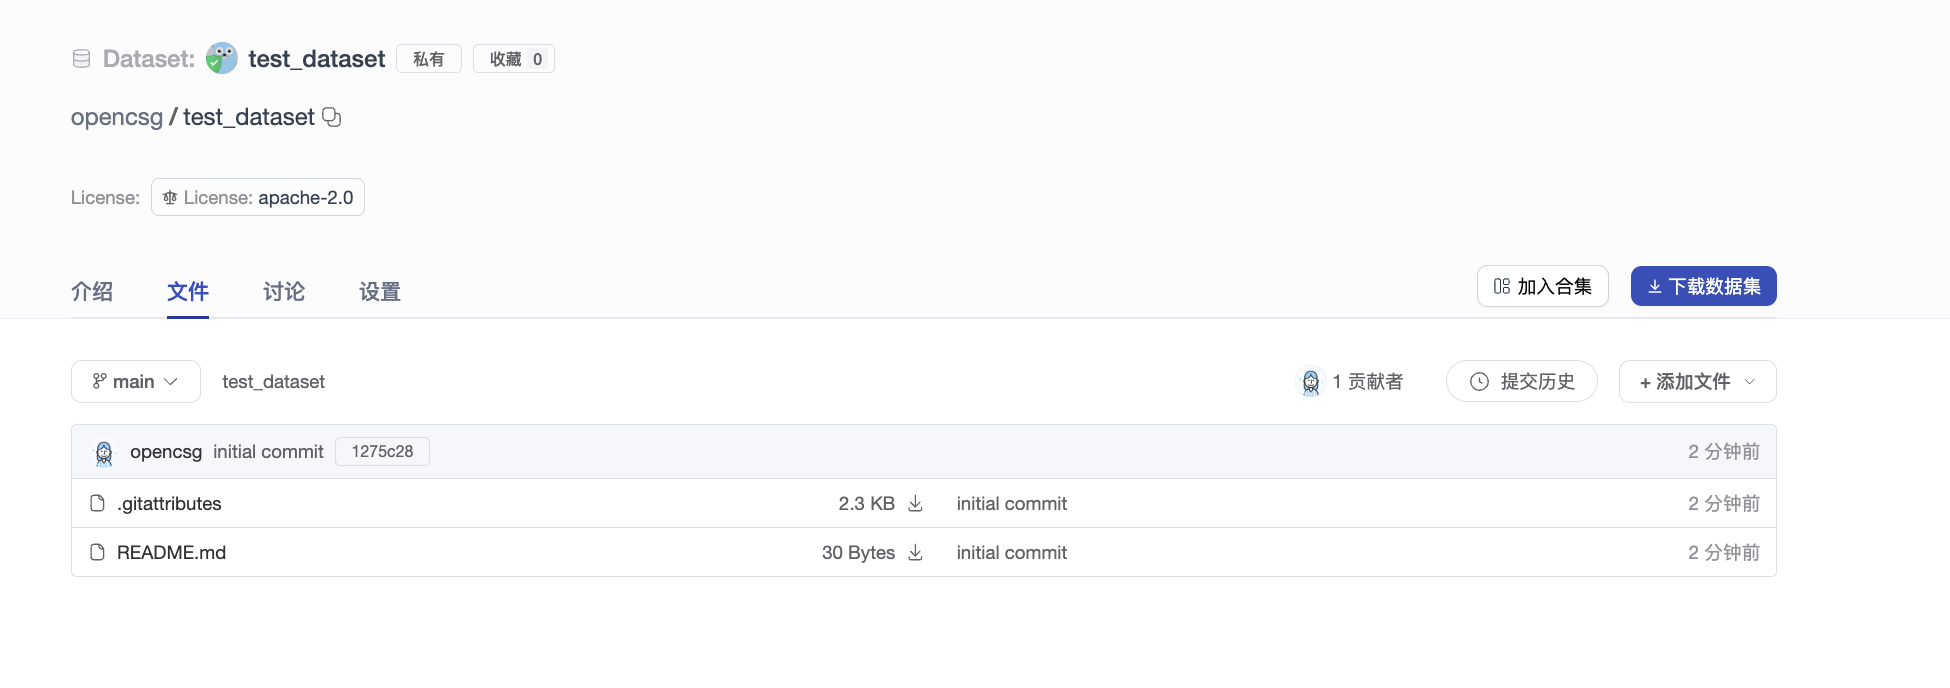Click the file icon next to .gitattributes
1950x688 pixels.
pyautogui.click(x=97, y=504)
